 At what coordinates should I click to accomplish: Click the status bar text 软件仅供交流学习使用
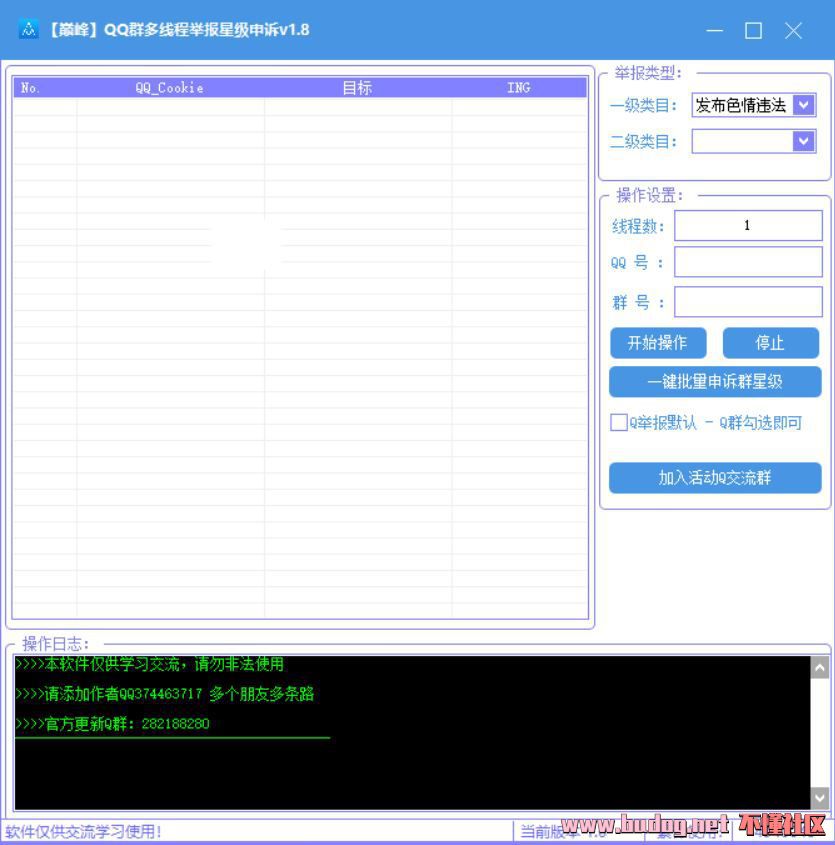coord(84,832)
